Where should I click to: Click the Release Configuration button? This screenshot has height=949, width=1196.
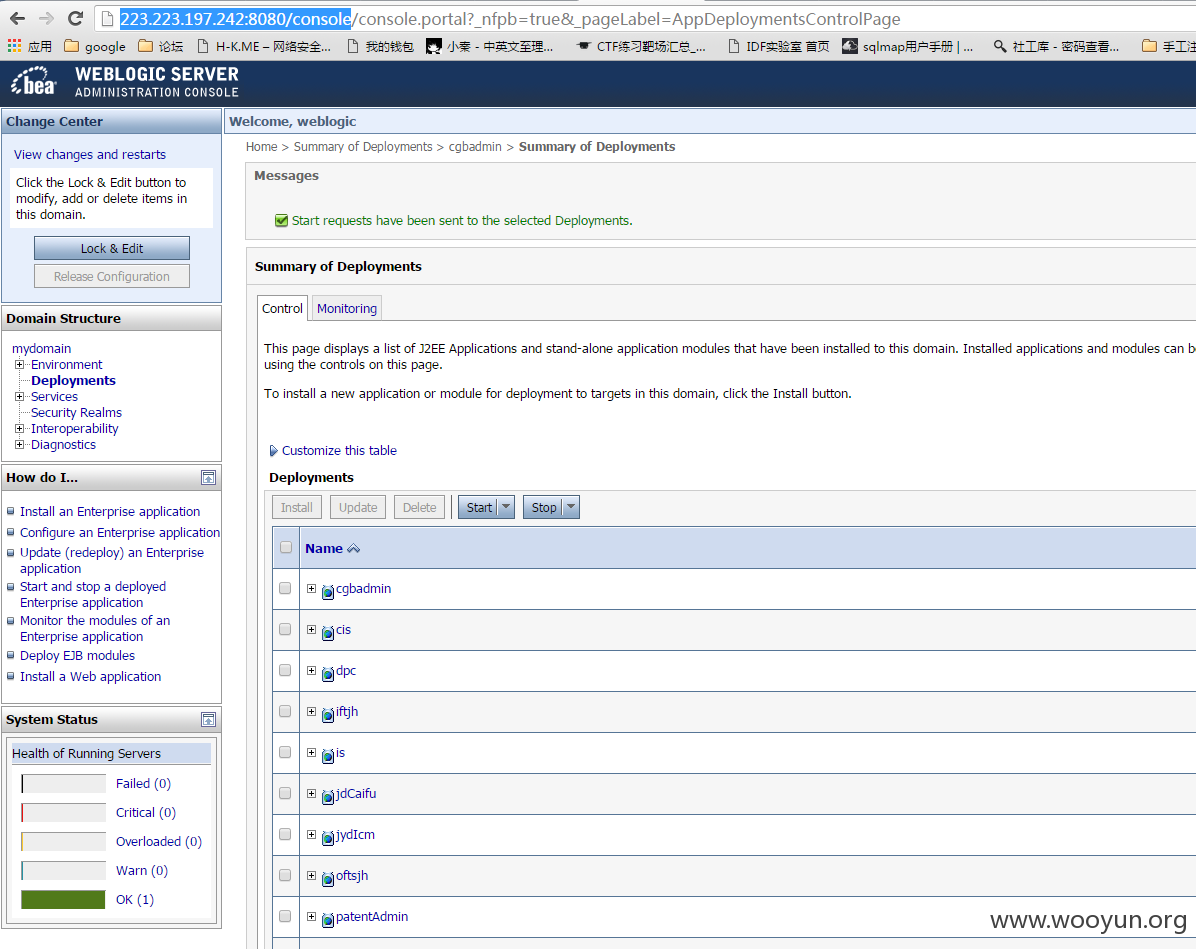point(112,276)
